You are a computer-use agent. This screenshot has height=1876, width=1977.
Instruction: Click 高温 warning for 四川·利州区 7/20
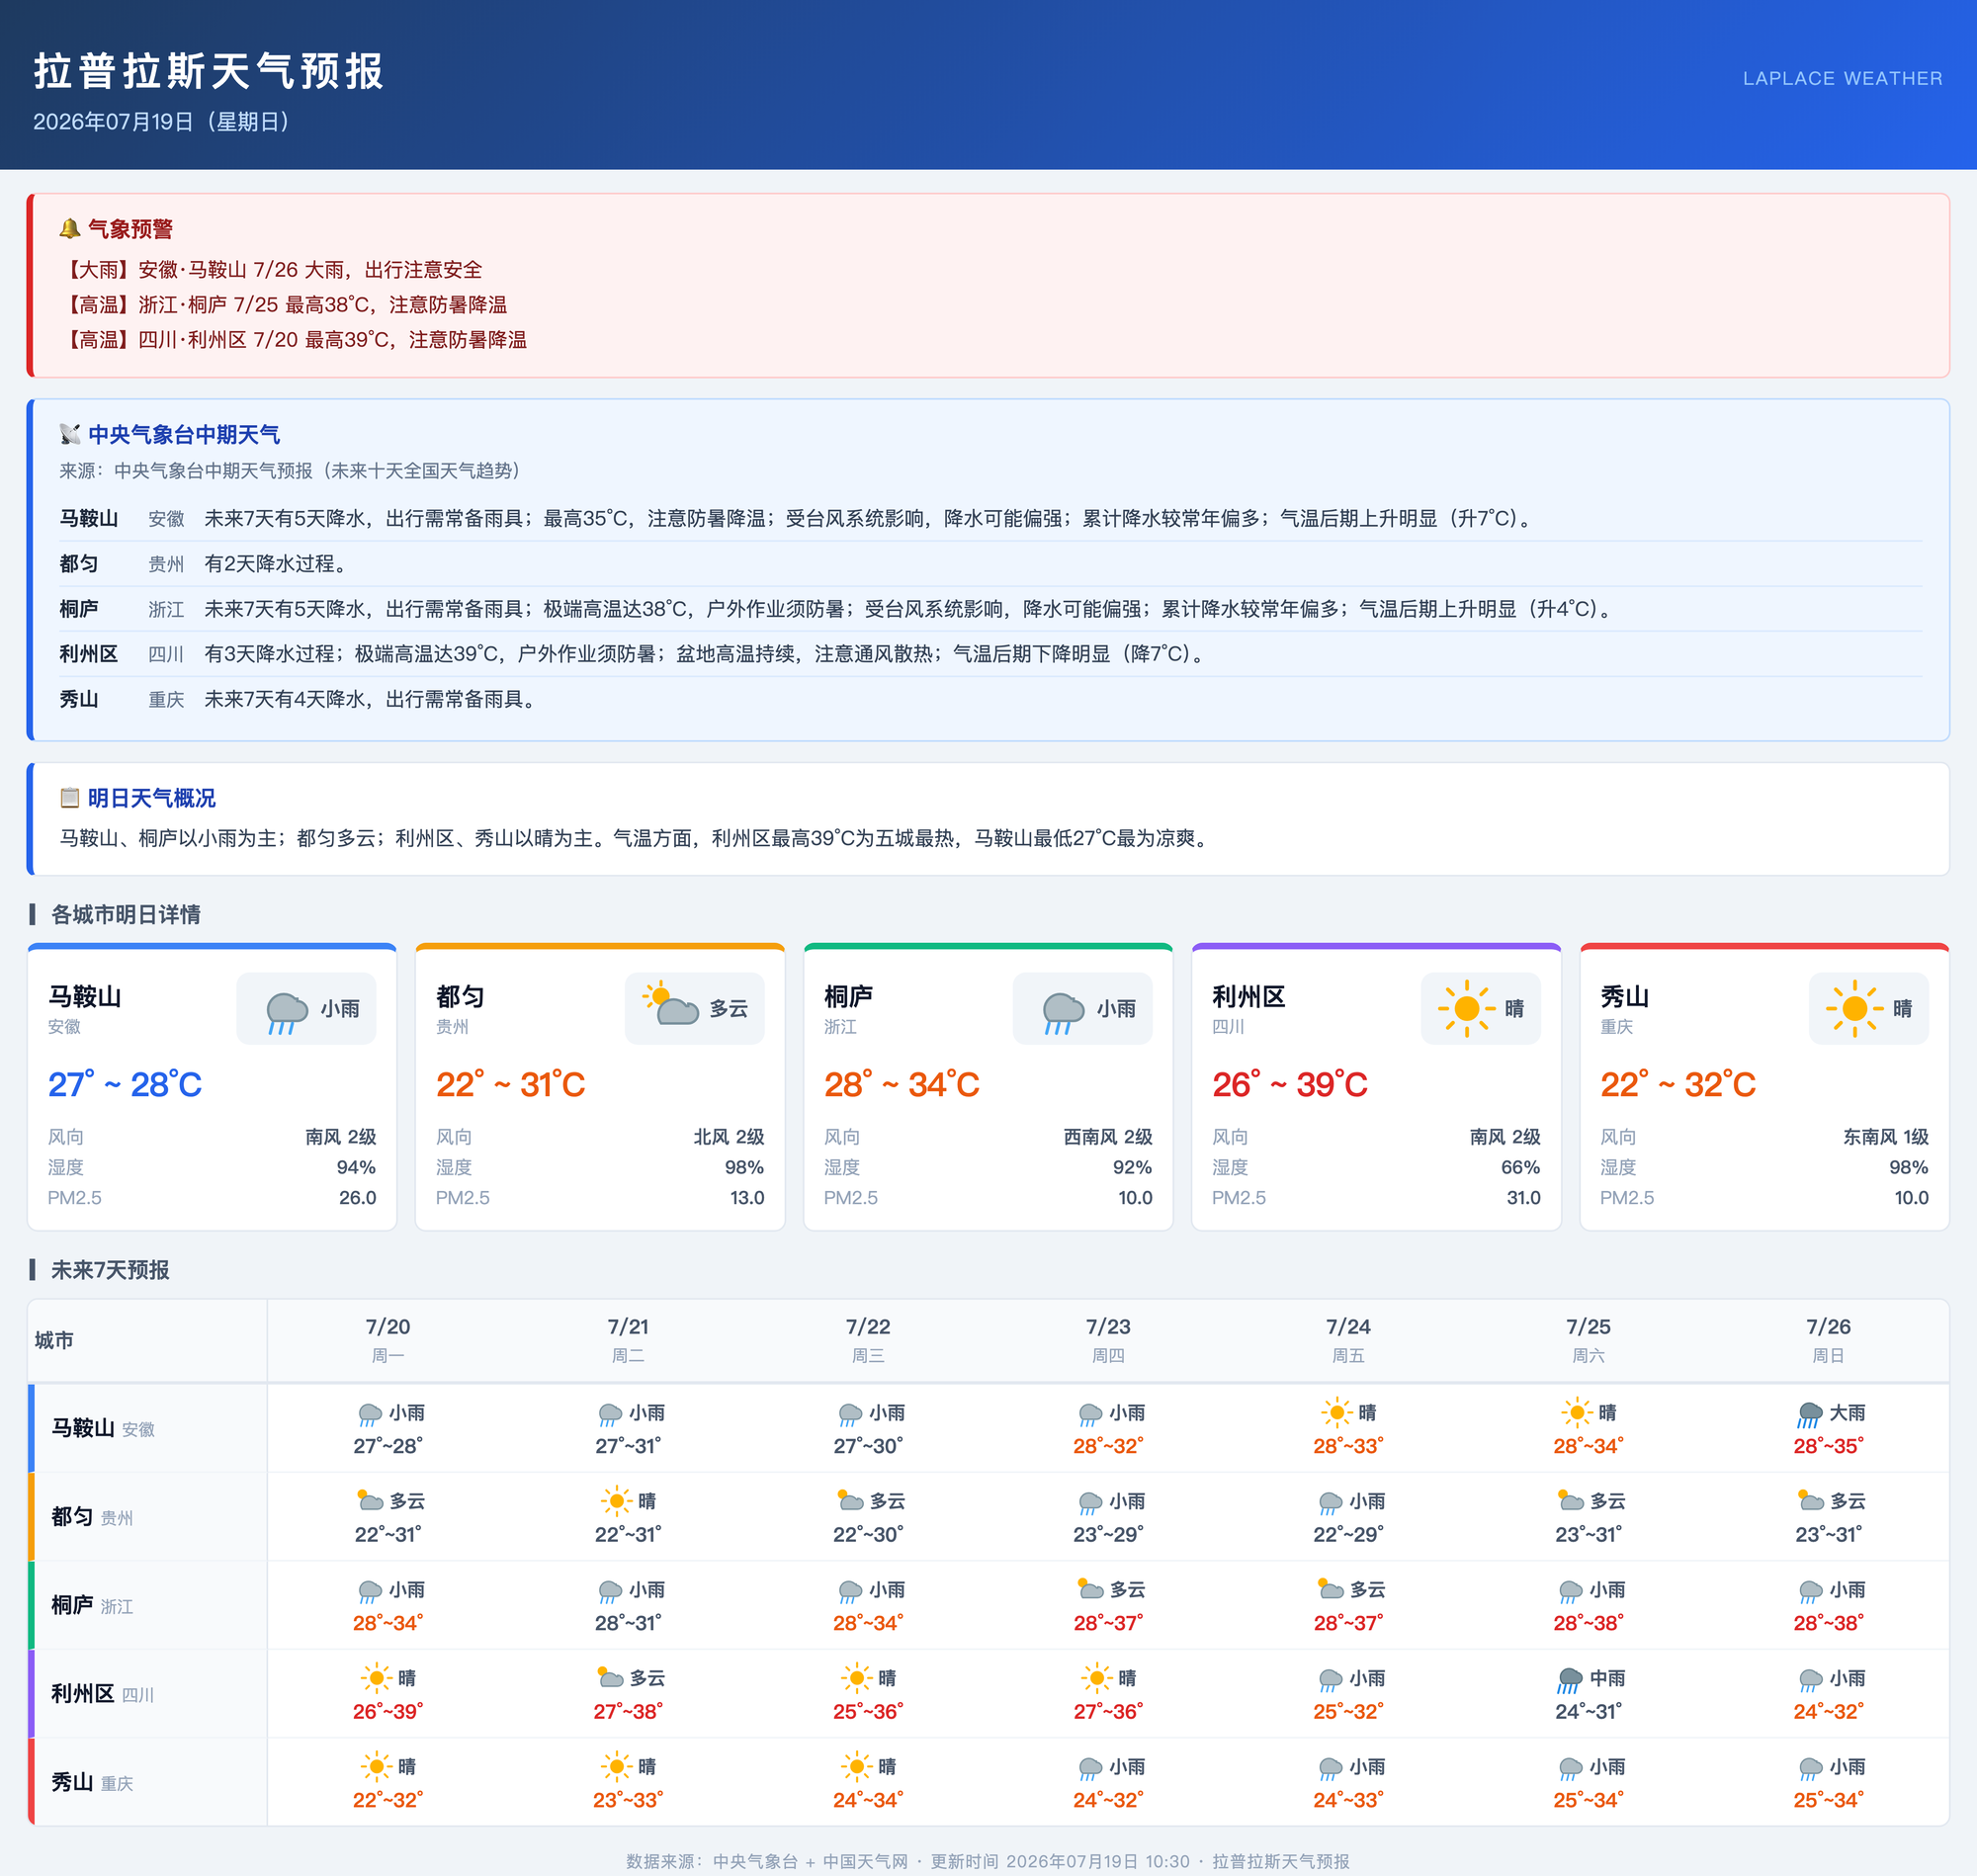(293, 340)
